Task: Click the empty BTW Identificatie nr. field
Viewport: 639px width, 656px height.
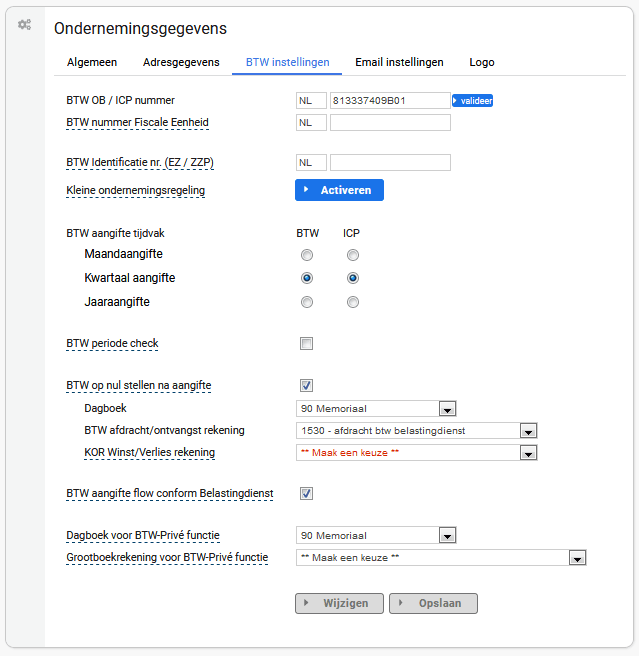Action: 390,162
